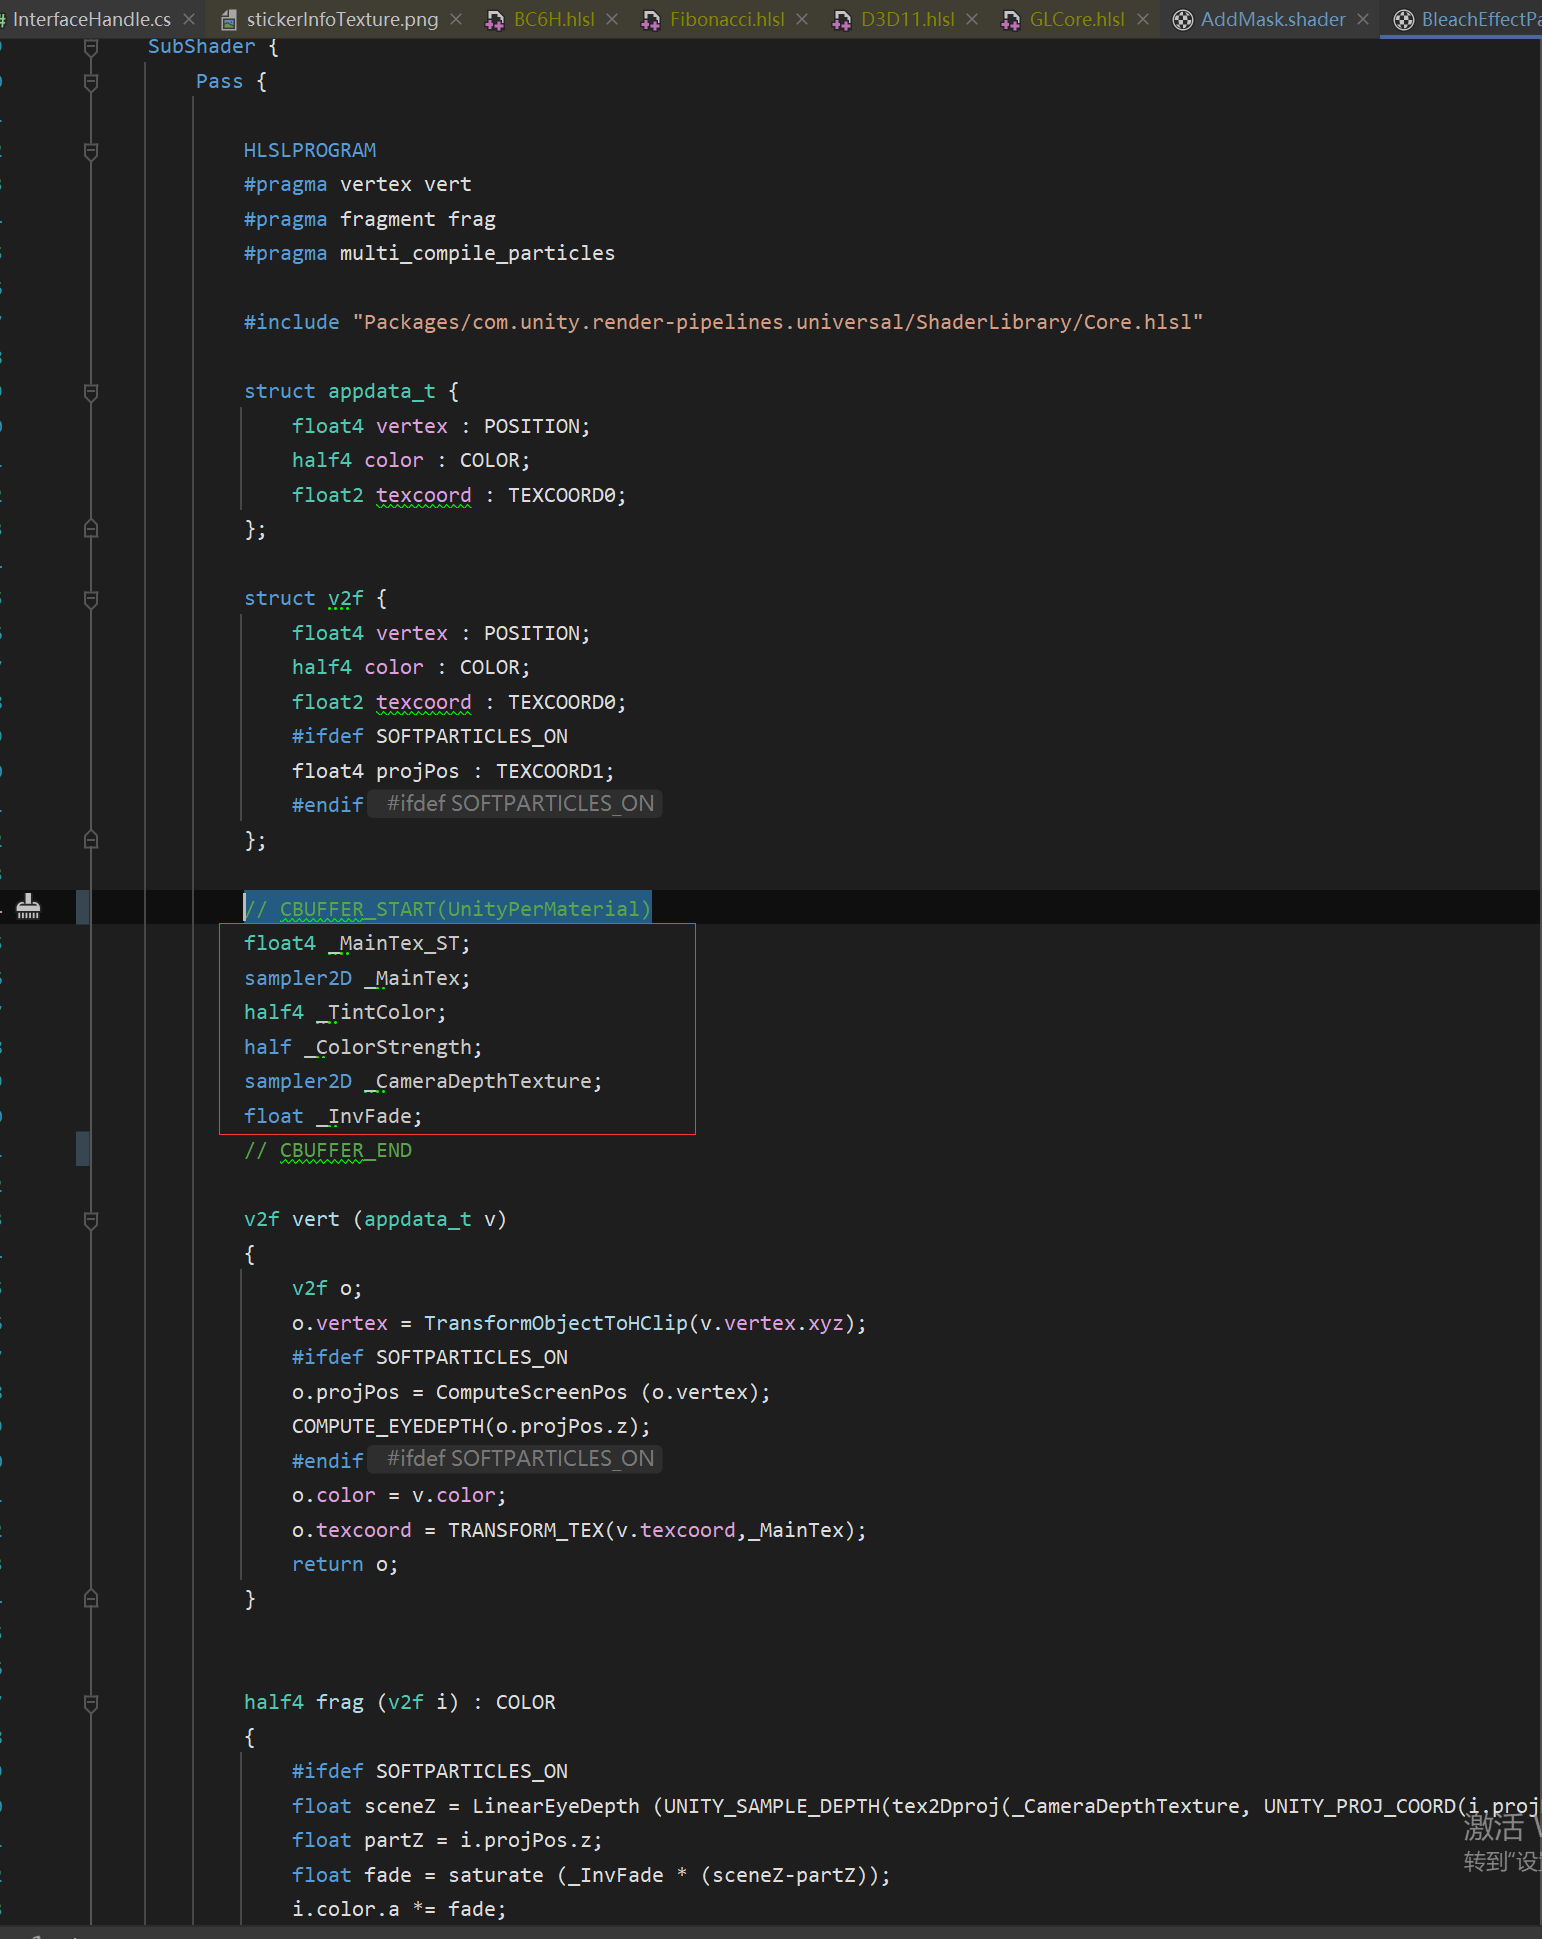Viewport: 1542px width, 1939px height.
Task: Place cursor on the Core.hlsl include path
Action: 778,322
